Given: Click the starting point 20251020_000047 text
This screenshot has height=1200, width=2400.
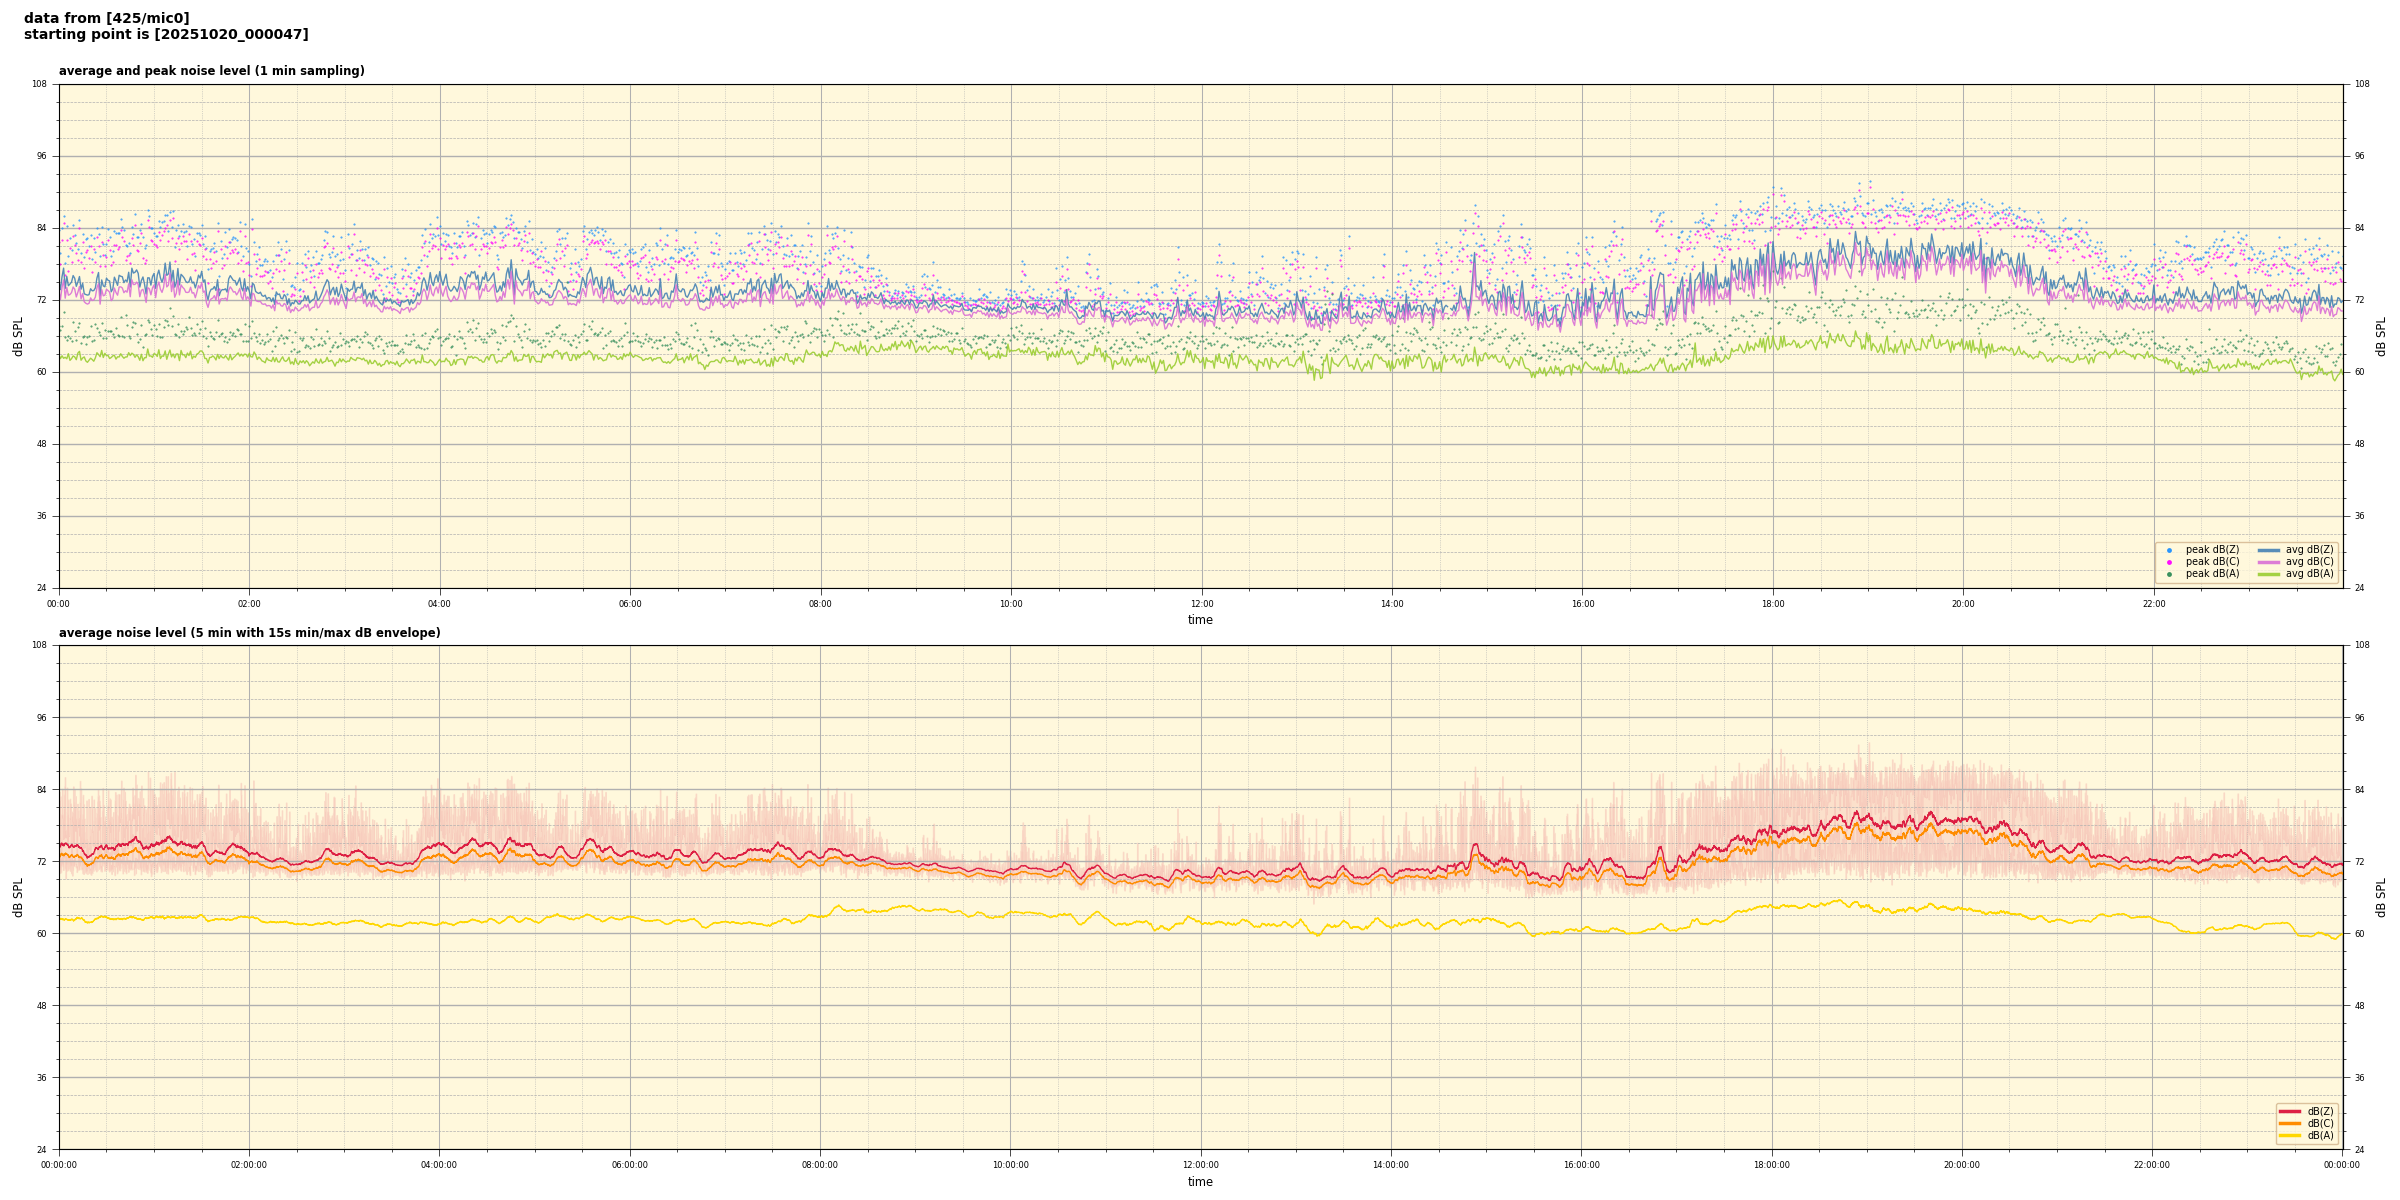Looking at the screenshot, I should pos(166,35).
